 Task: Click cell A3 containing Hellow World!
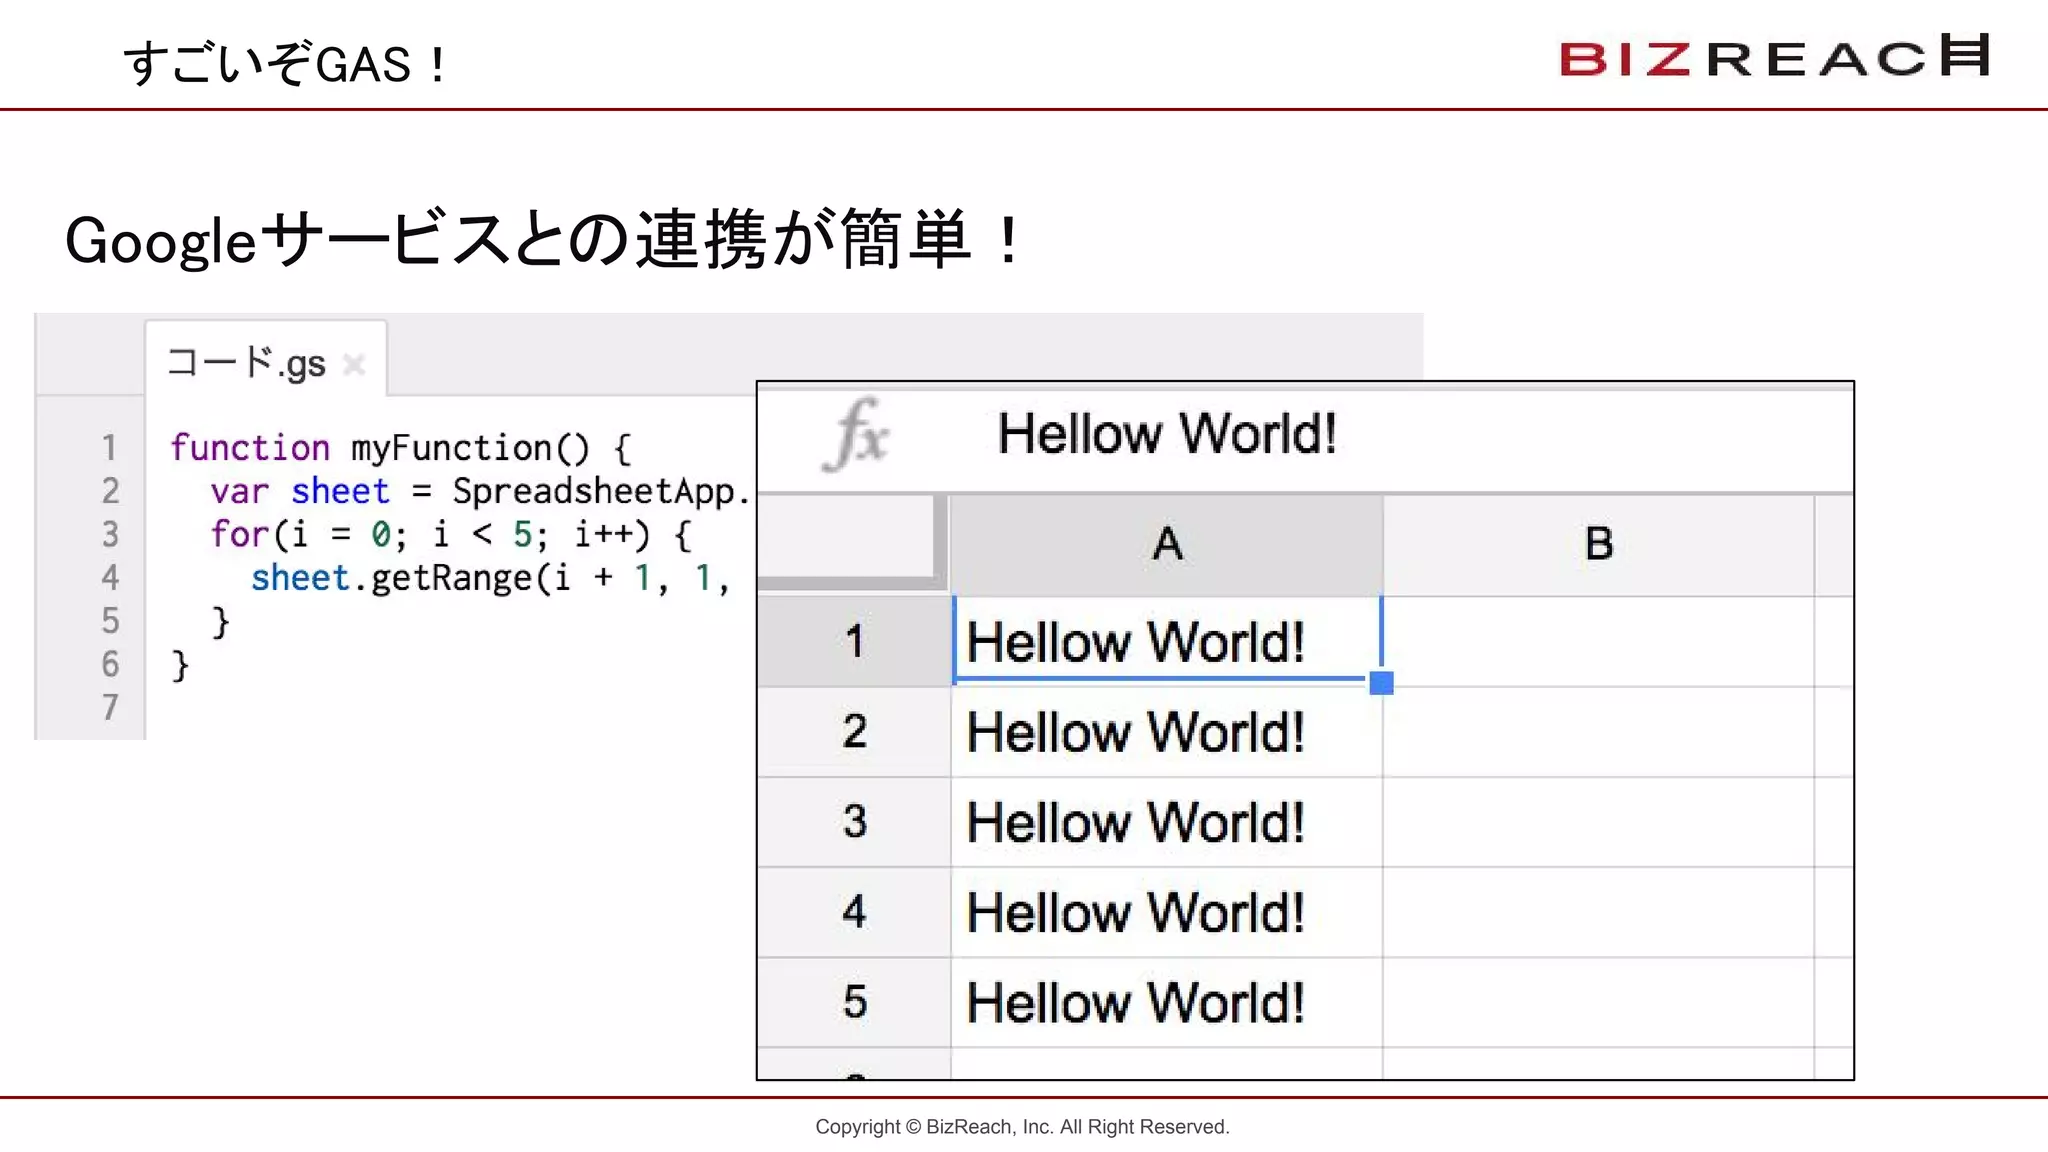point(1167,822)
